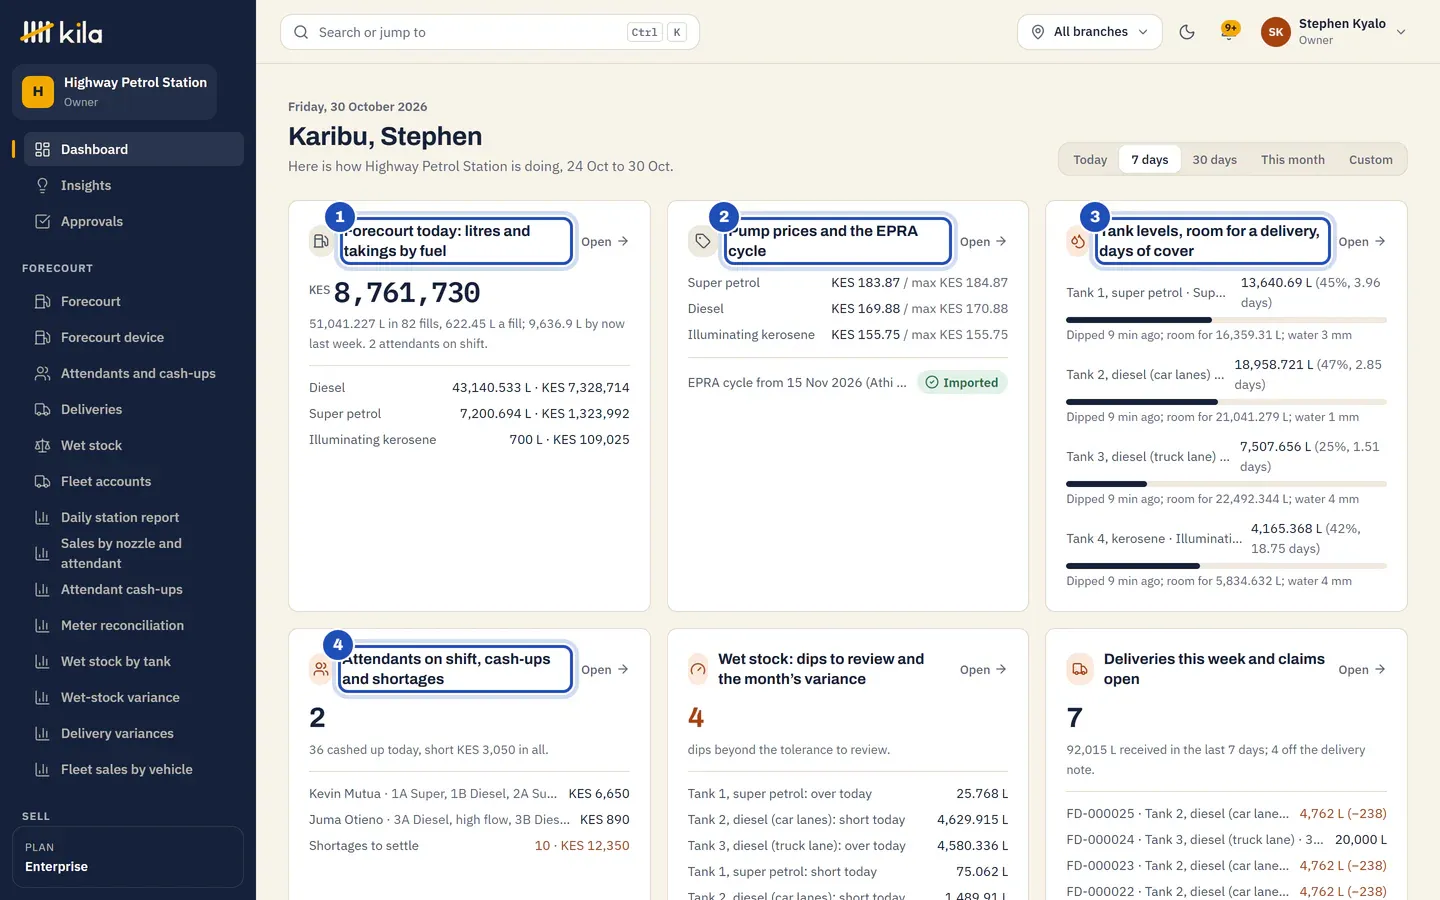This screenshot has height=900, width=1440.
Task: Expand Stephen Kyalo user menu chevron
Action: pos(1401,32)
